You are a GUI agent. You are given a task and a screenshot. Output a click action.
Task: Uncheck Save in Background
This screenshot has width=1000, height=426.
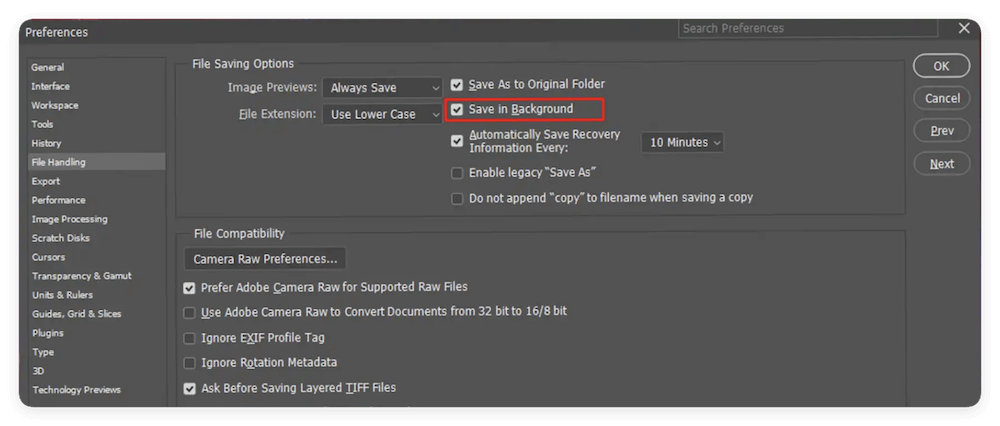457,110
